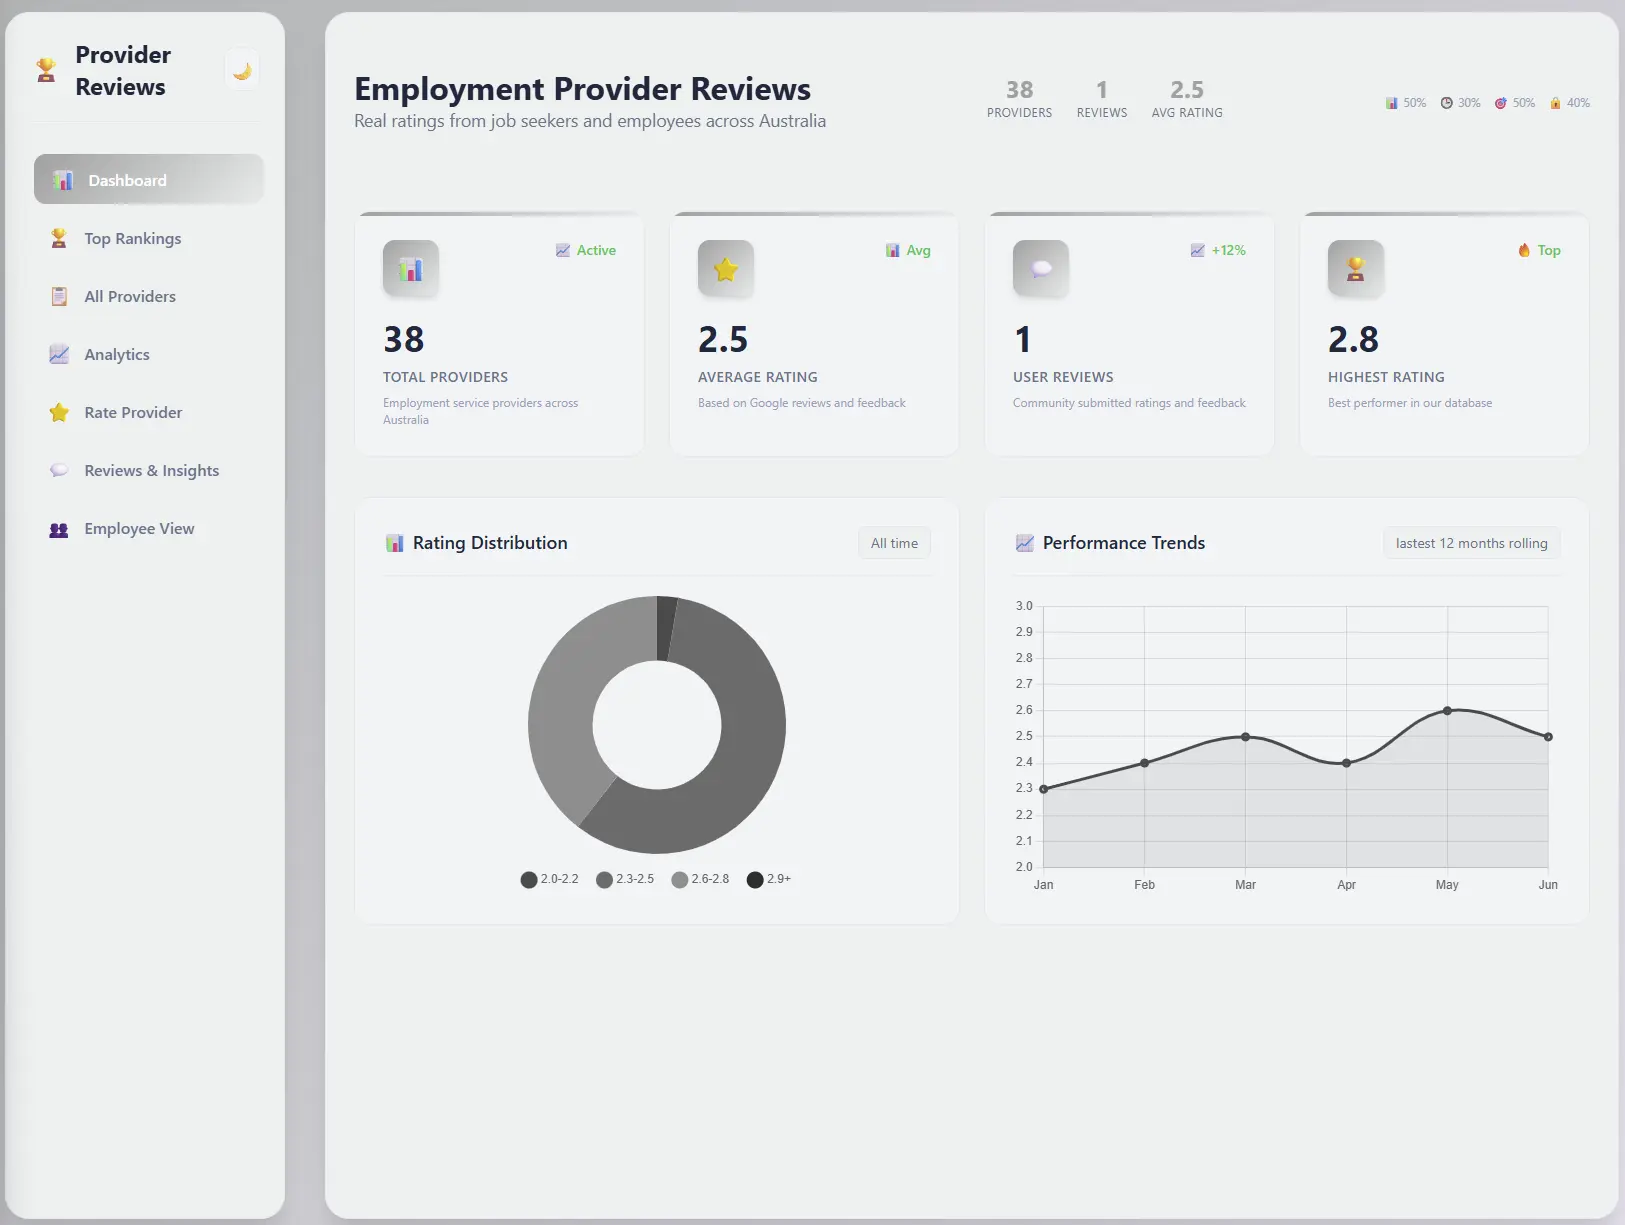Screen dimensions: 1625x1225
Task: Open Top Rankings via the medal icon
Action: tap(59, 238)
